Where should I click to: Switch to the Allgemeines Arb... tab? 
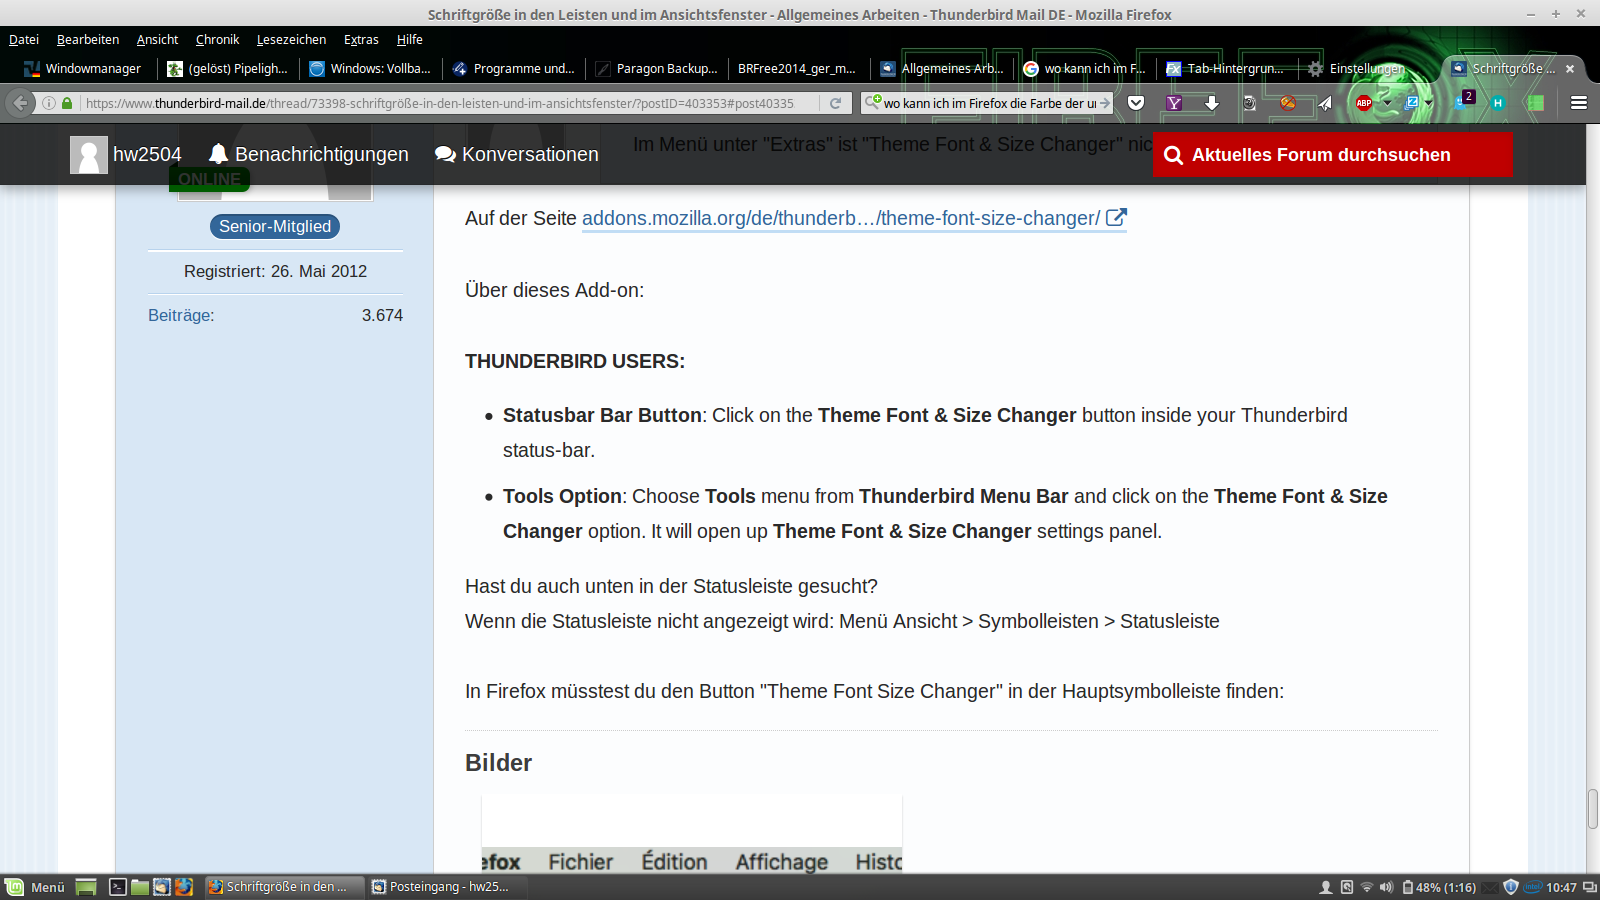click(941, 69)
